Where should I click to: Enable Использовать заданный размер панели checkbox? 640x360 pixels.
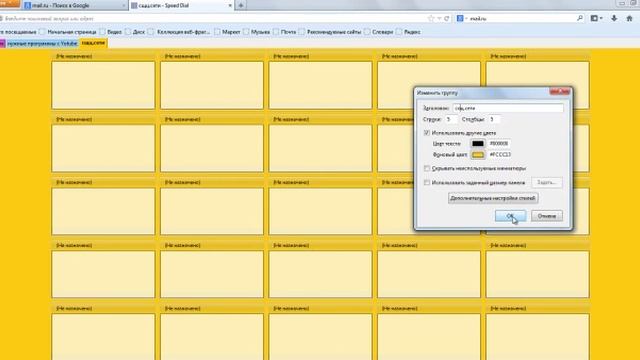click(x=427, y=182)
